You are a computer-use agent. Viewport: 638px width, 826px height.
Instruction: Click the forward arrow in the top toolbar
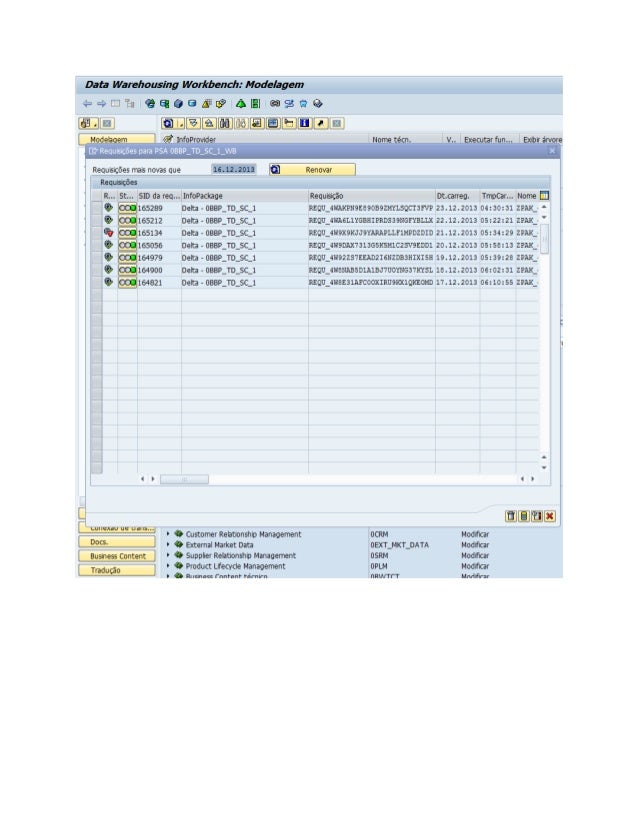(x=101, y=104)
